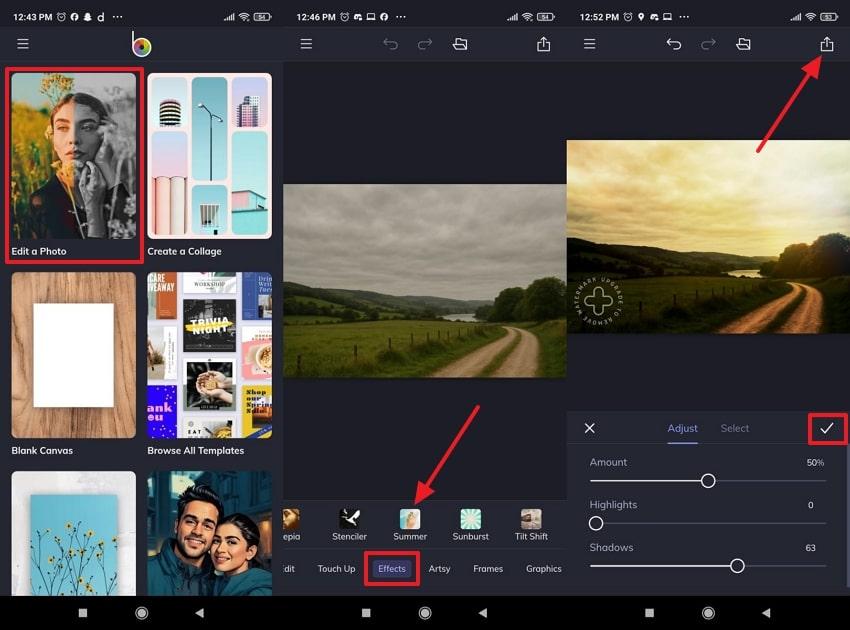This screenshot has width=850, height=630.
Task: Tap Android recents square on middle screen
Action: pos(366,613)
